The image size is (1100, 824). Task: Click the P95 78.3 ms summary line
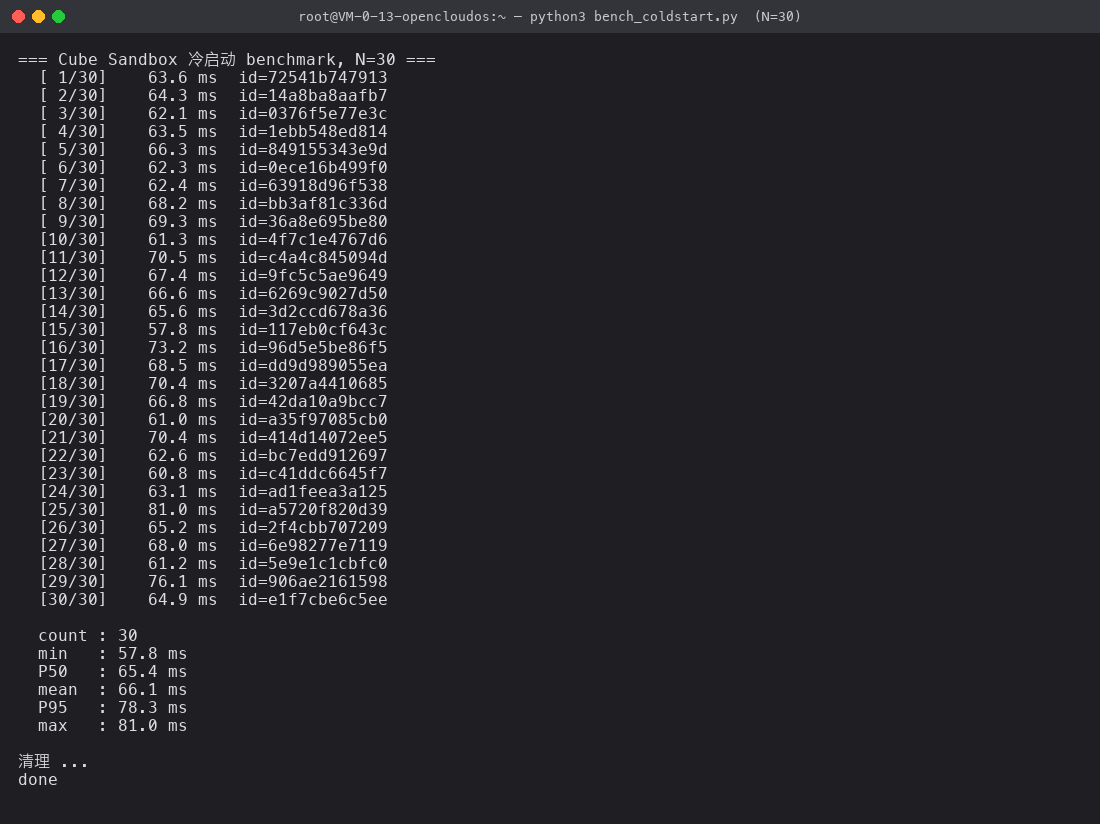(112, 708)
